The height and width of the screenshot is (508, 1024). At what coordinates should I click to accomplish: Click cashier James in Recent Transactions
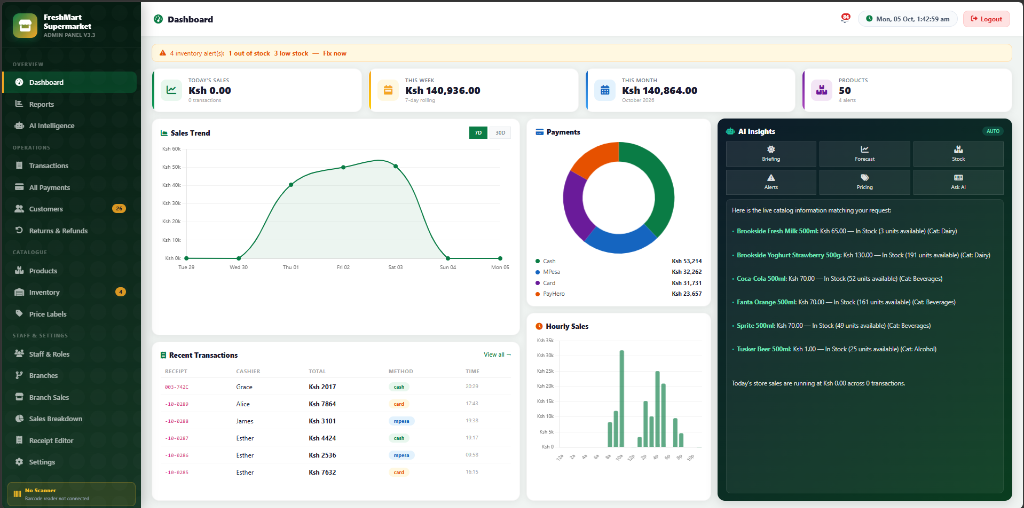pos(245,421)
